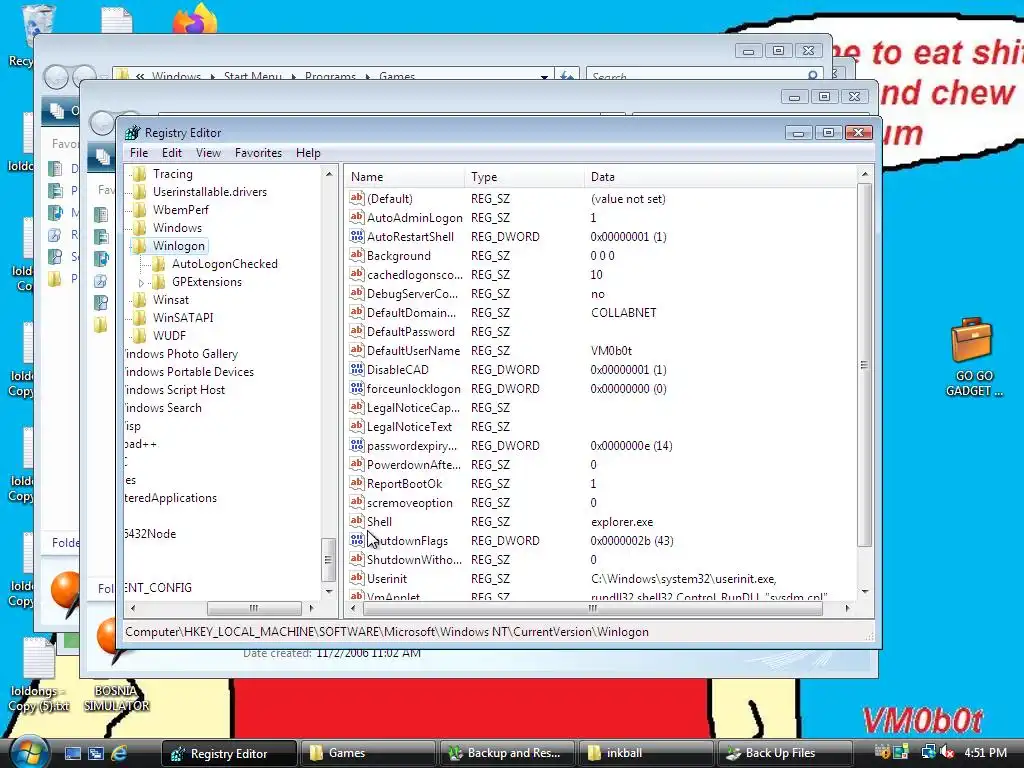Select the scremoveoption value name
The width and height of the screenshot is (1024, 768).
(x=409, y=503)
